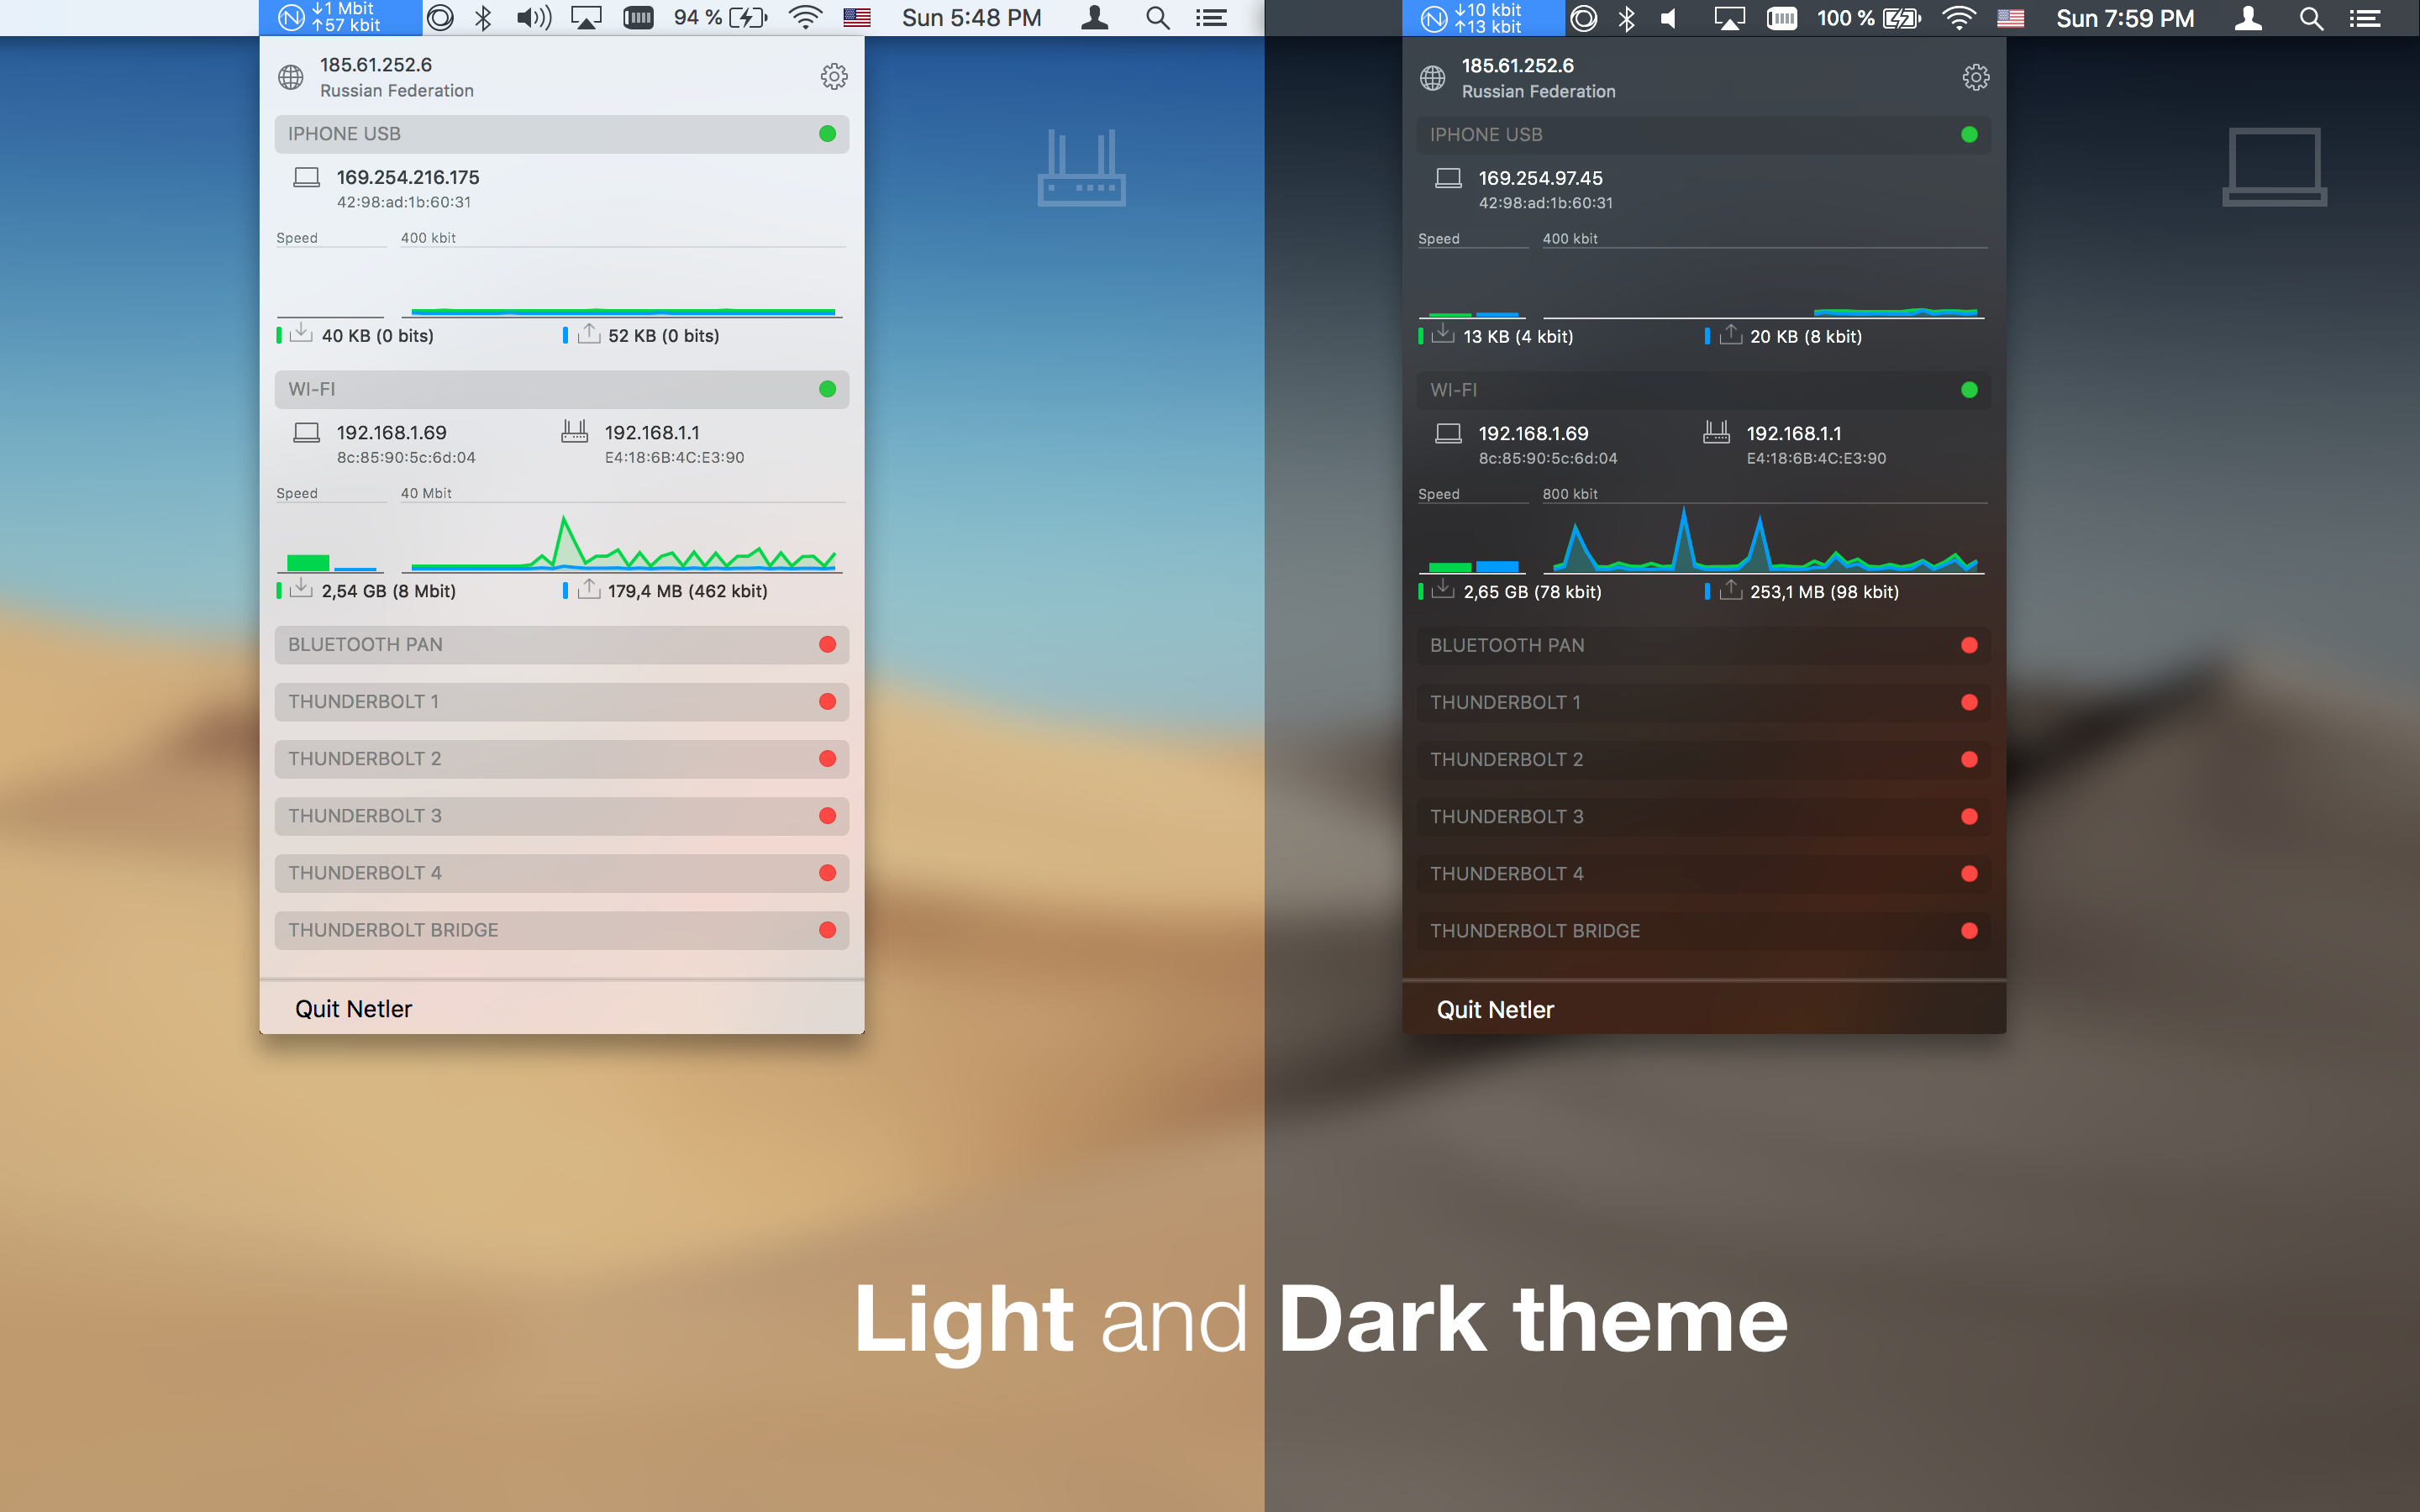Collapse WI-FI section in dark panel
2420x1512 pixels.
(1704, 390)
